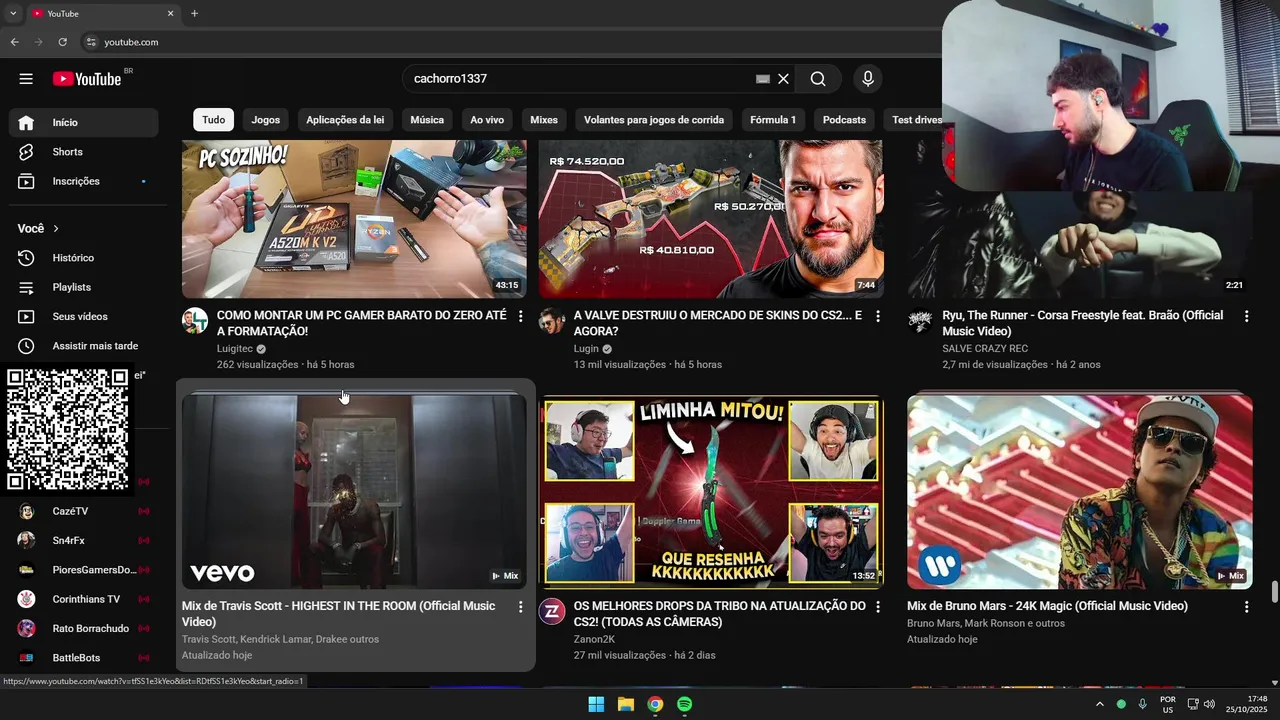Select Volantes para jogos de corrida chip
This screenshot has width=1280, height=720.
coord(654,120)
